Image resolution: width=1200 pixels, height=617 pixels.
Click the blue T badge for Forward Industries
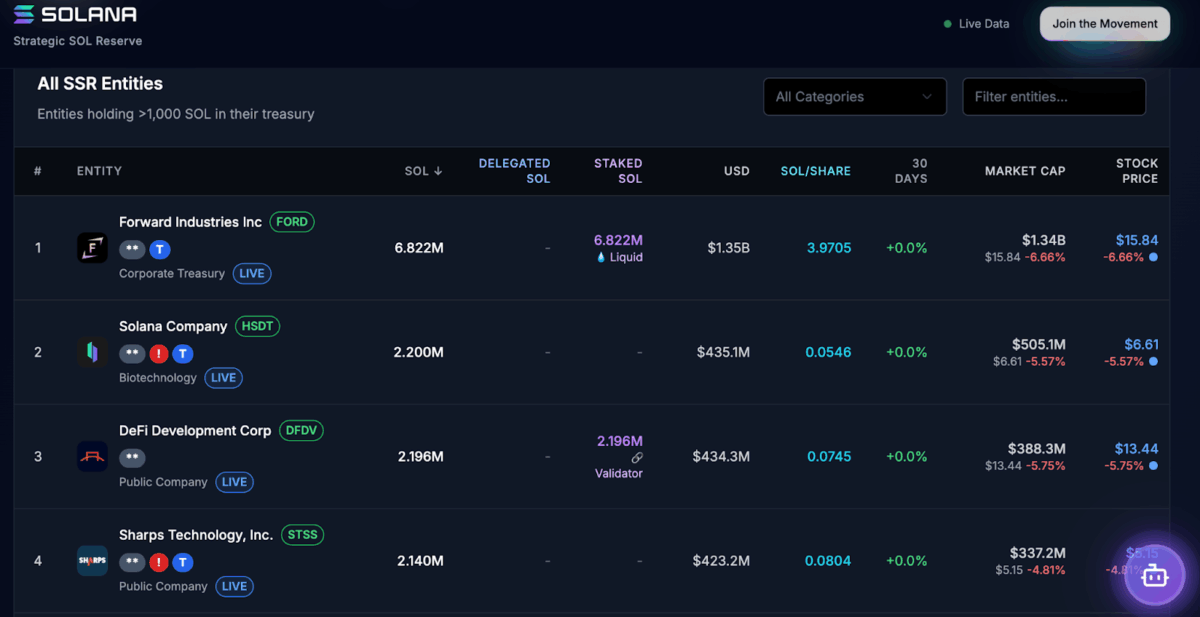[x=160, y=249]
